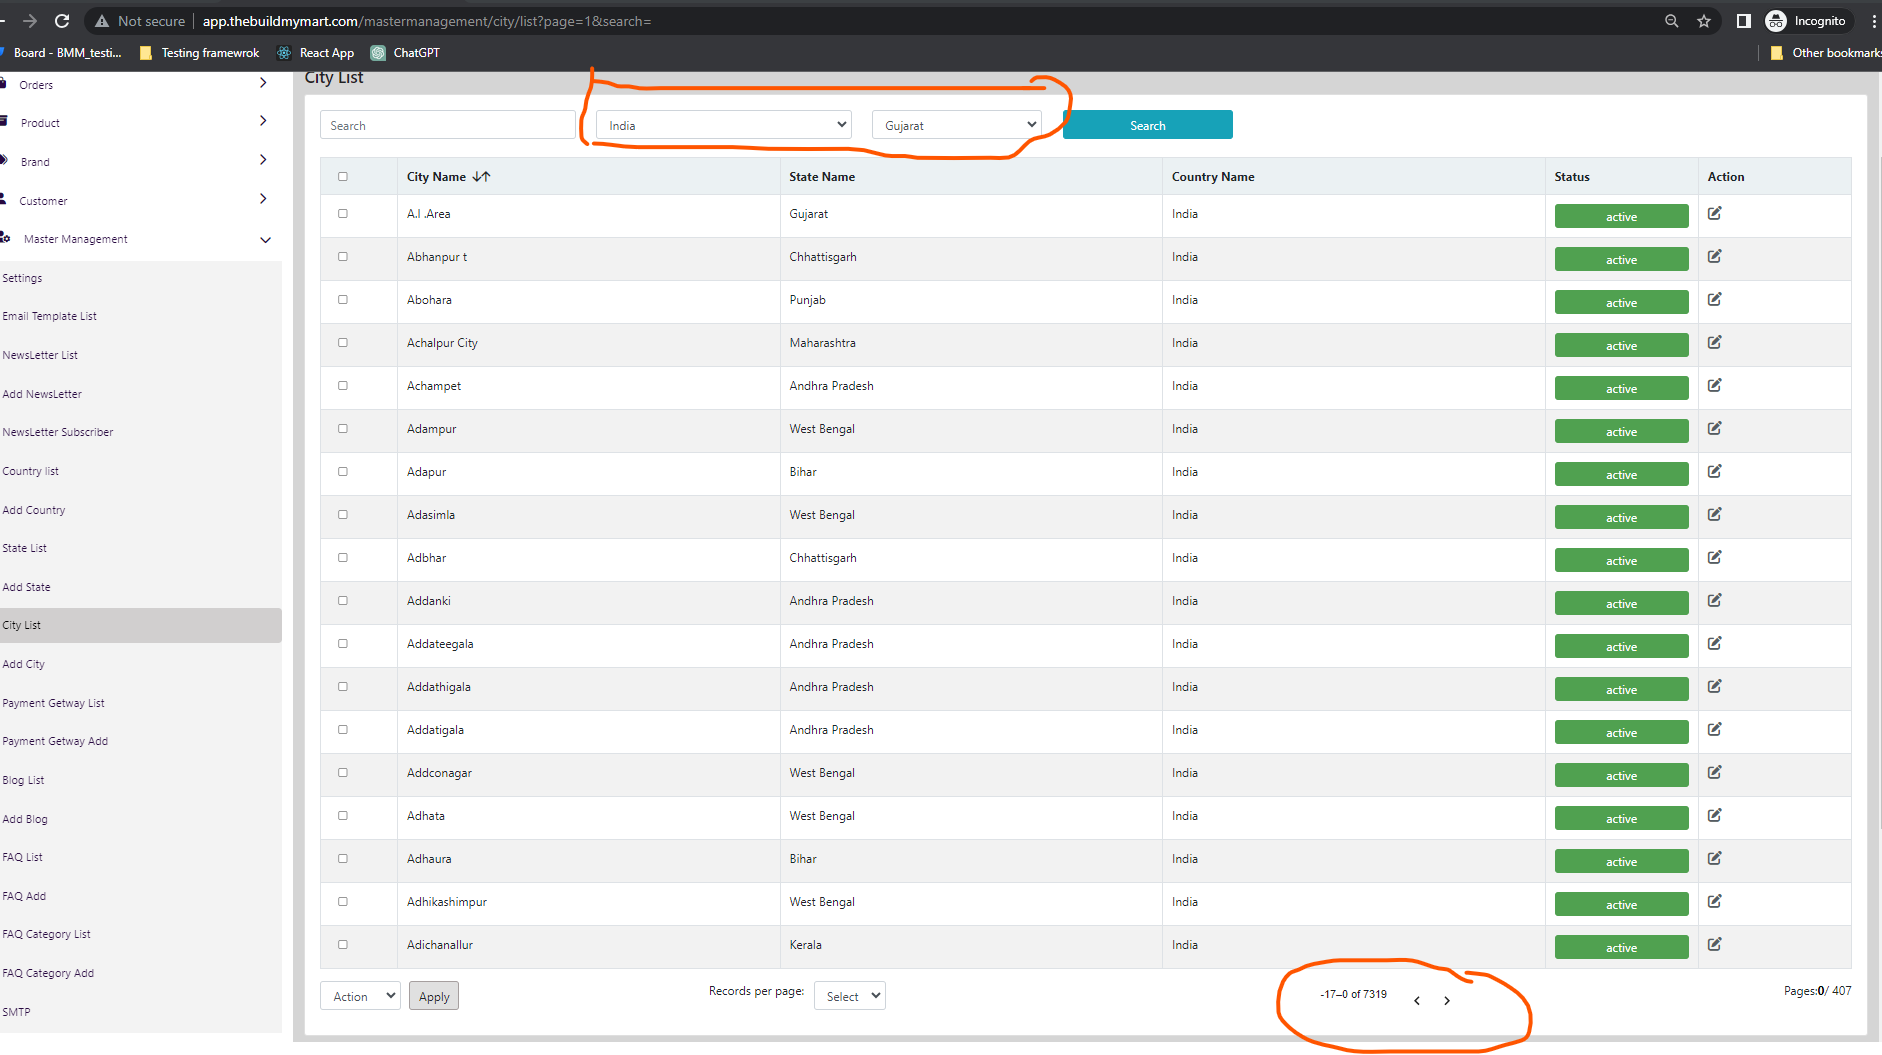Open Add City in sidebar
This screenshot has height=1055, width=1882.
(x=23, y=664)
